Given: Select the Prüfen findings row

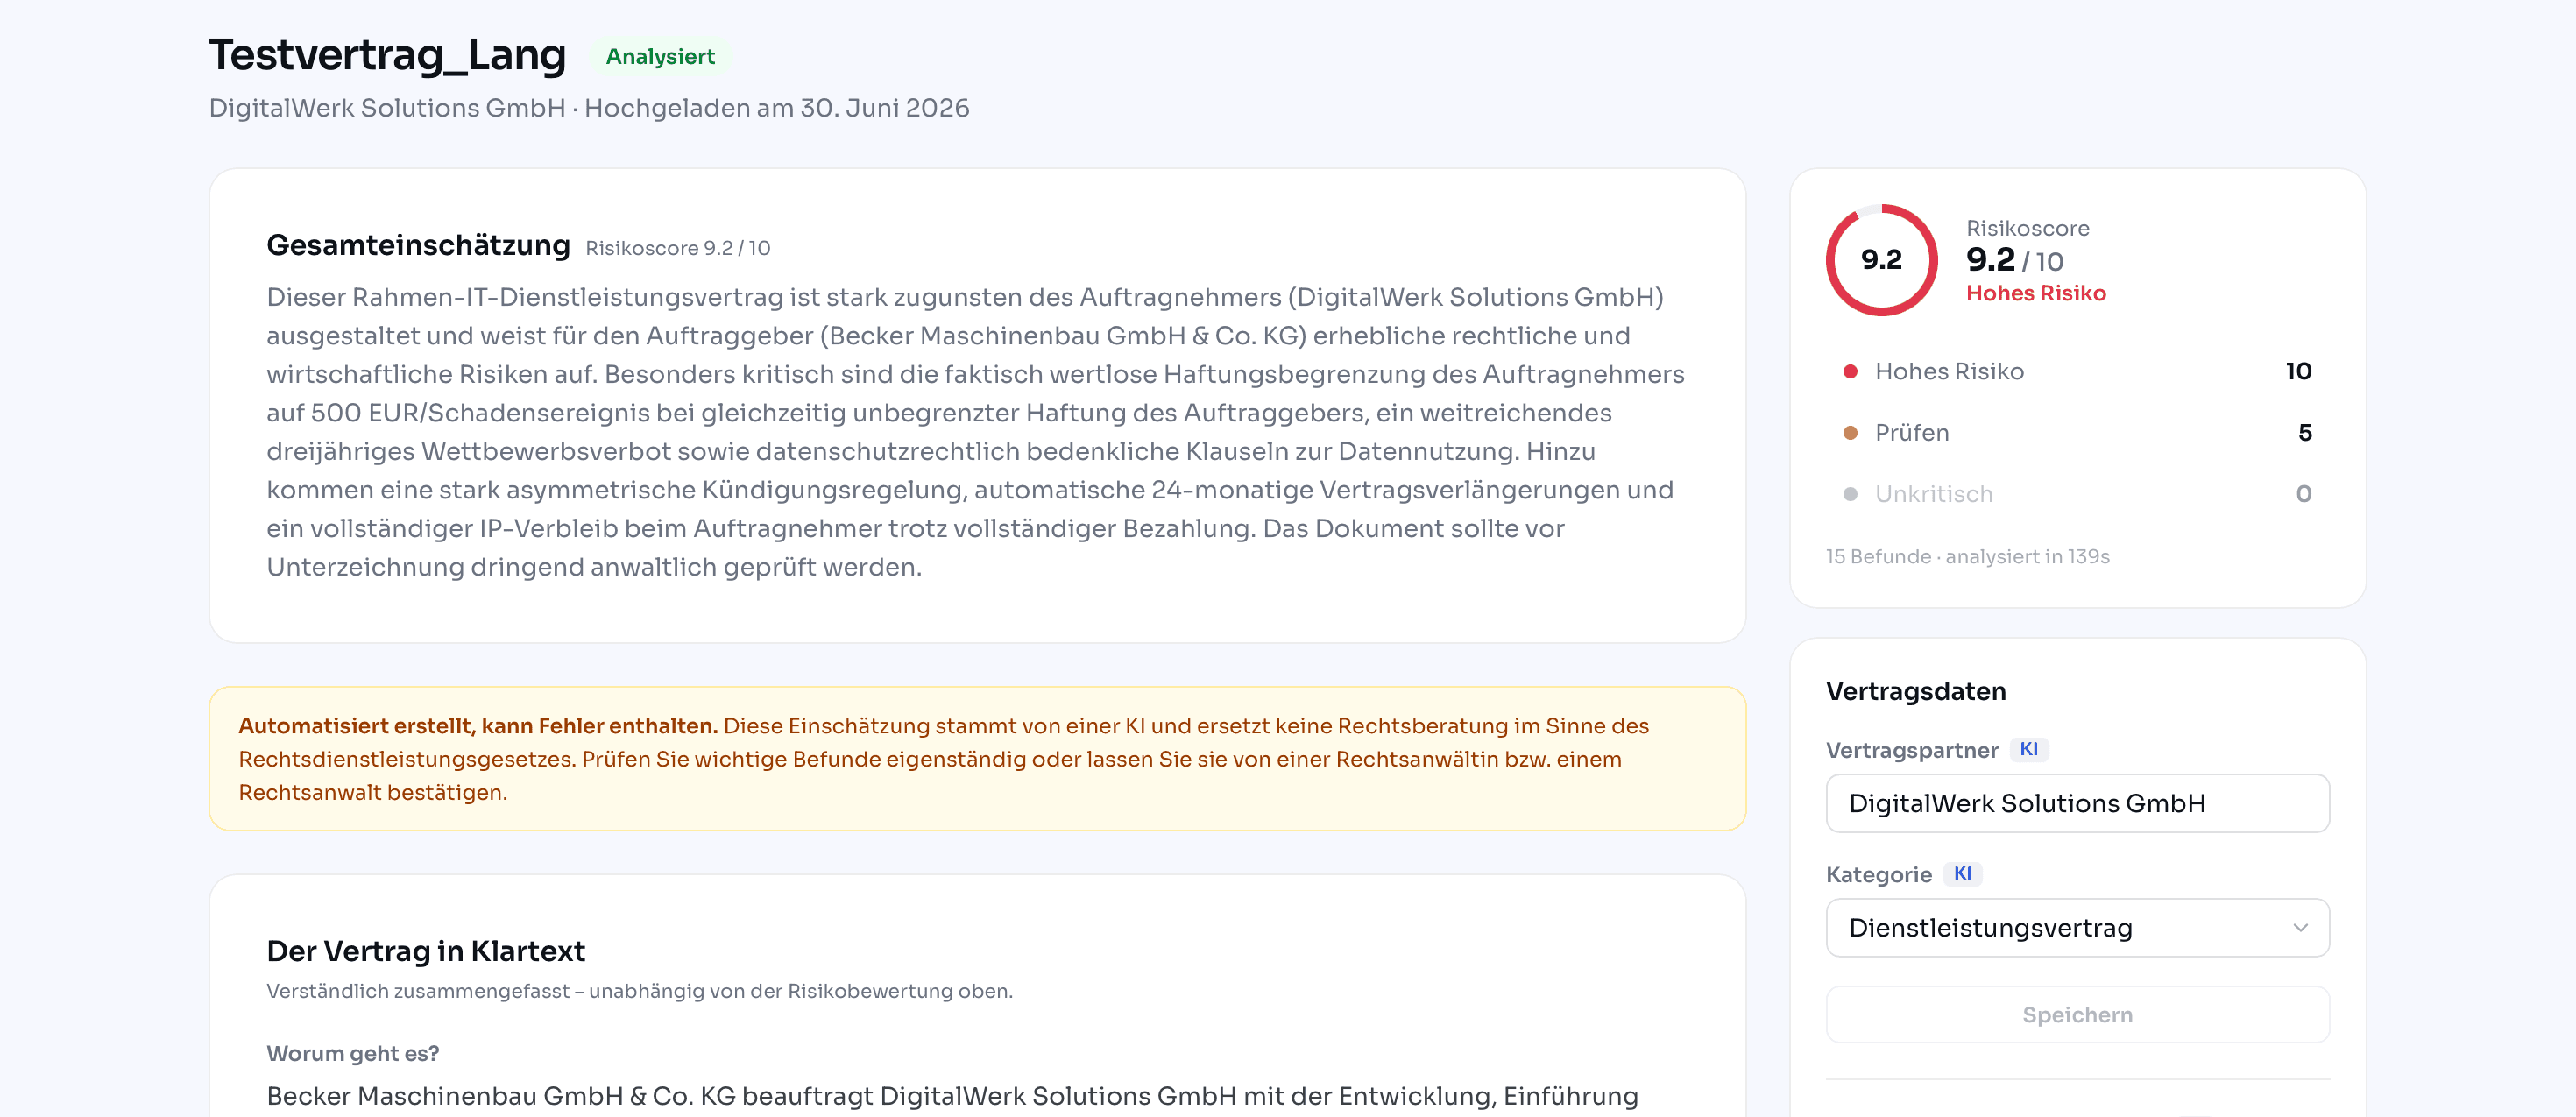Looking at the screenshot, I should click(2077, 432).
